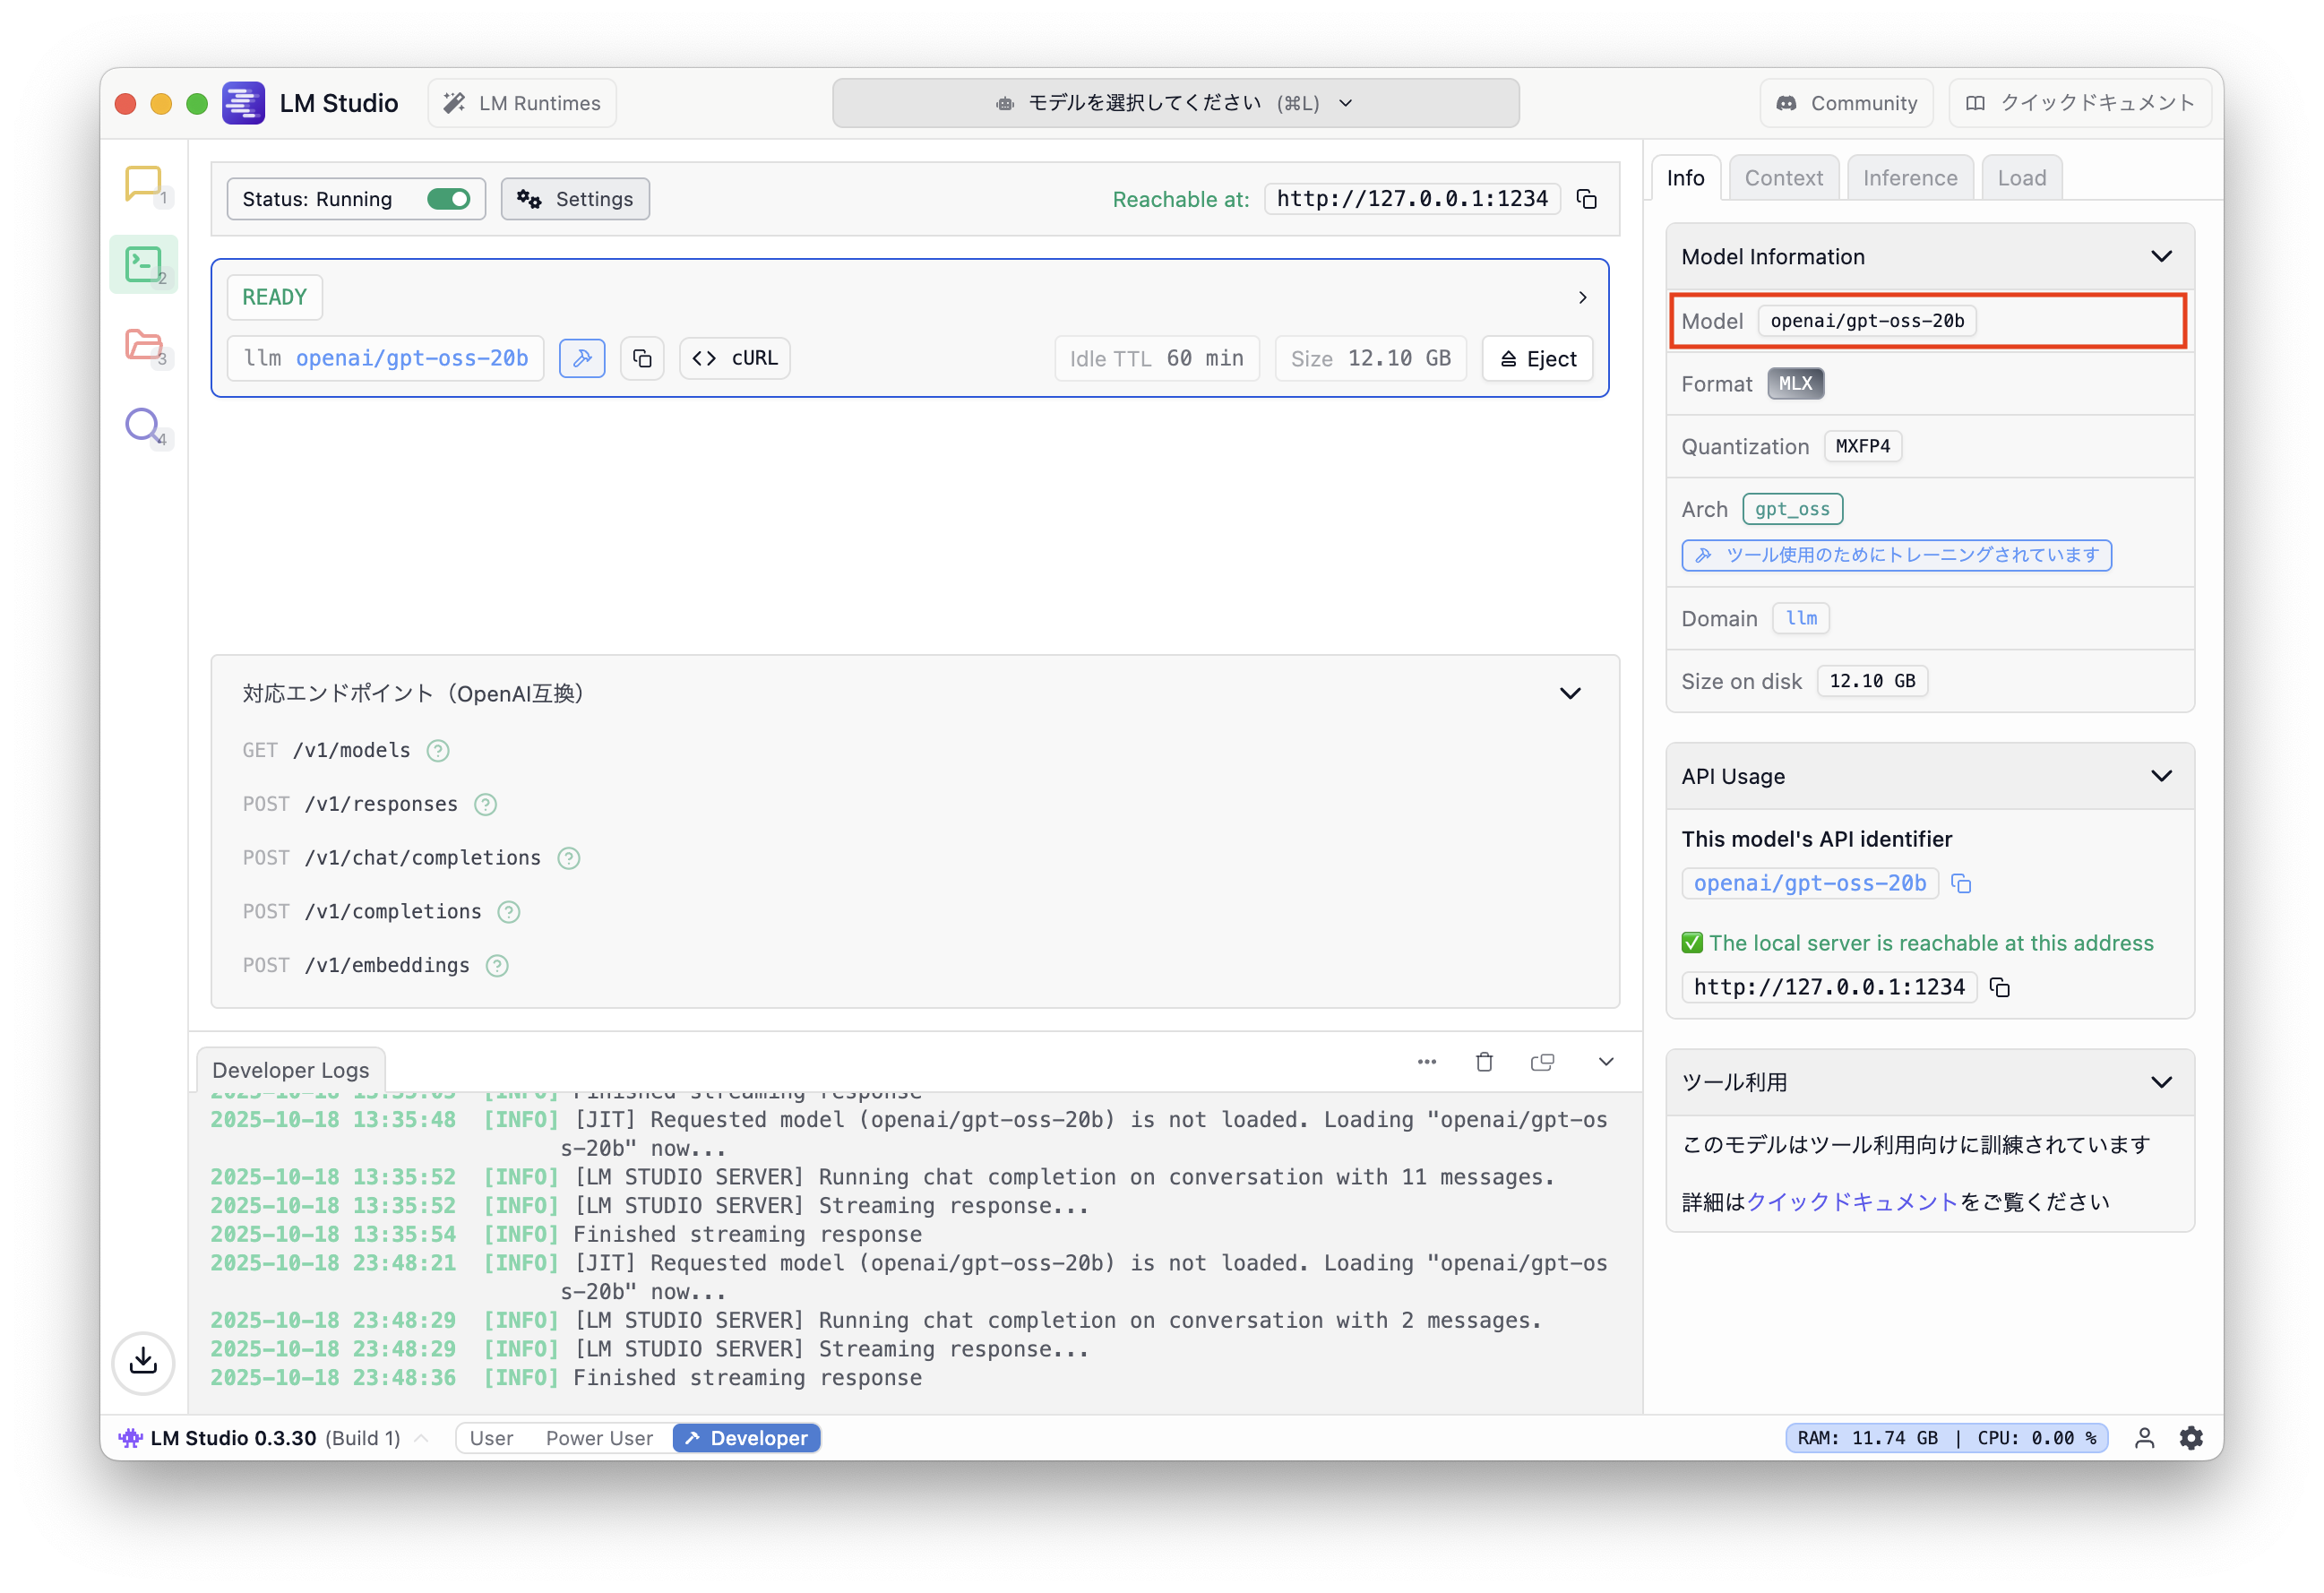Viewport: 2324px width, 1593px height.
Task: Click the Idle TTL 60 min field
Action: (x=1156, y=359)
